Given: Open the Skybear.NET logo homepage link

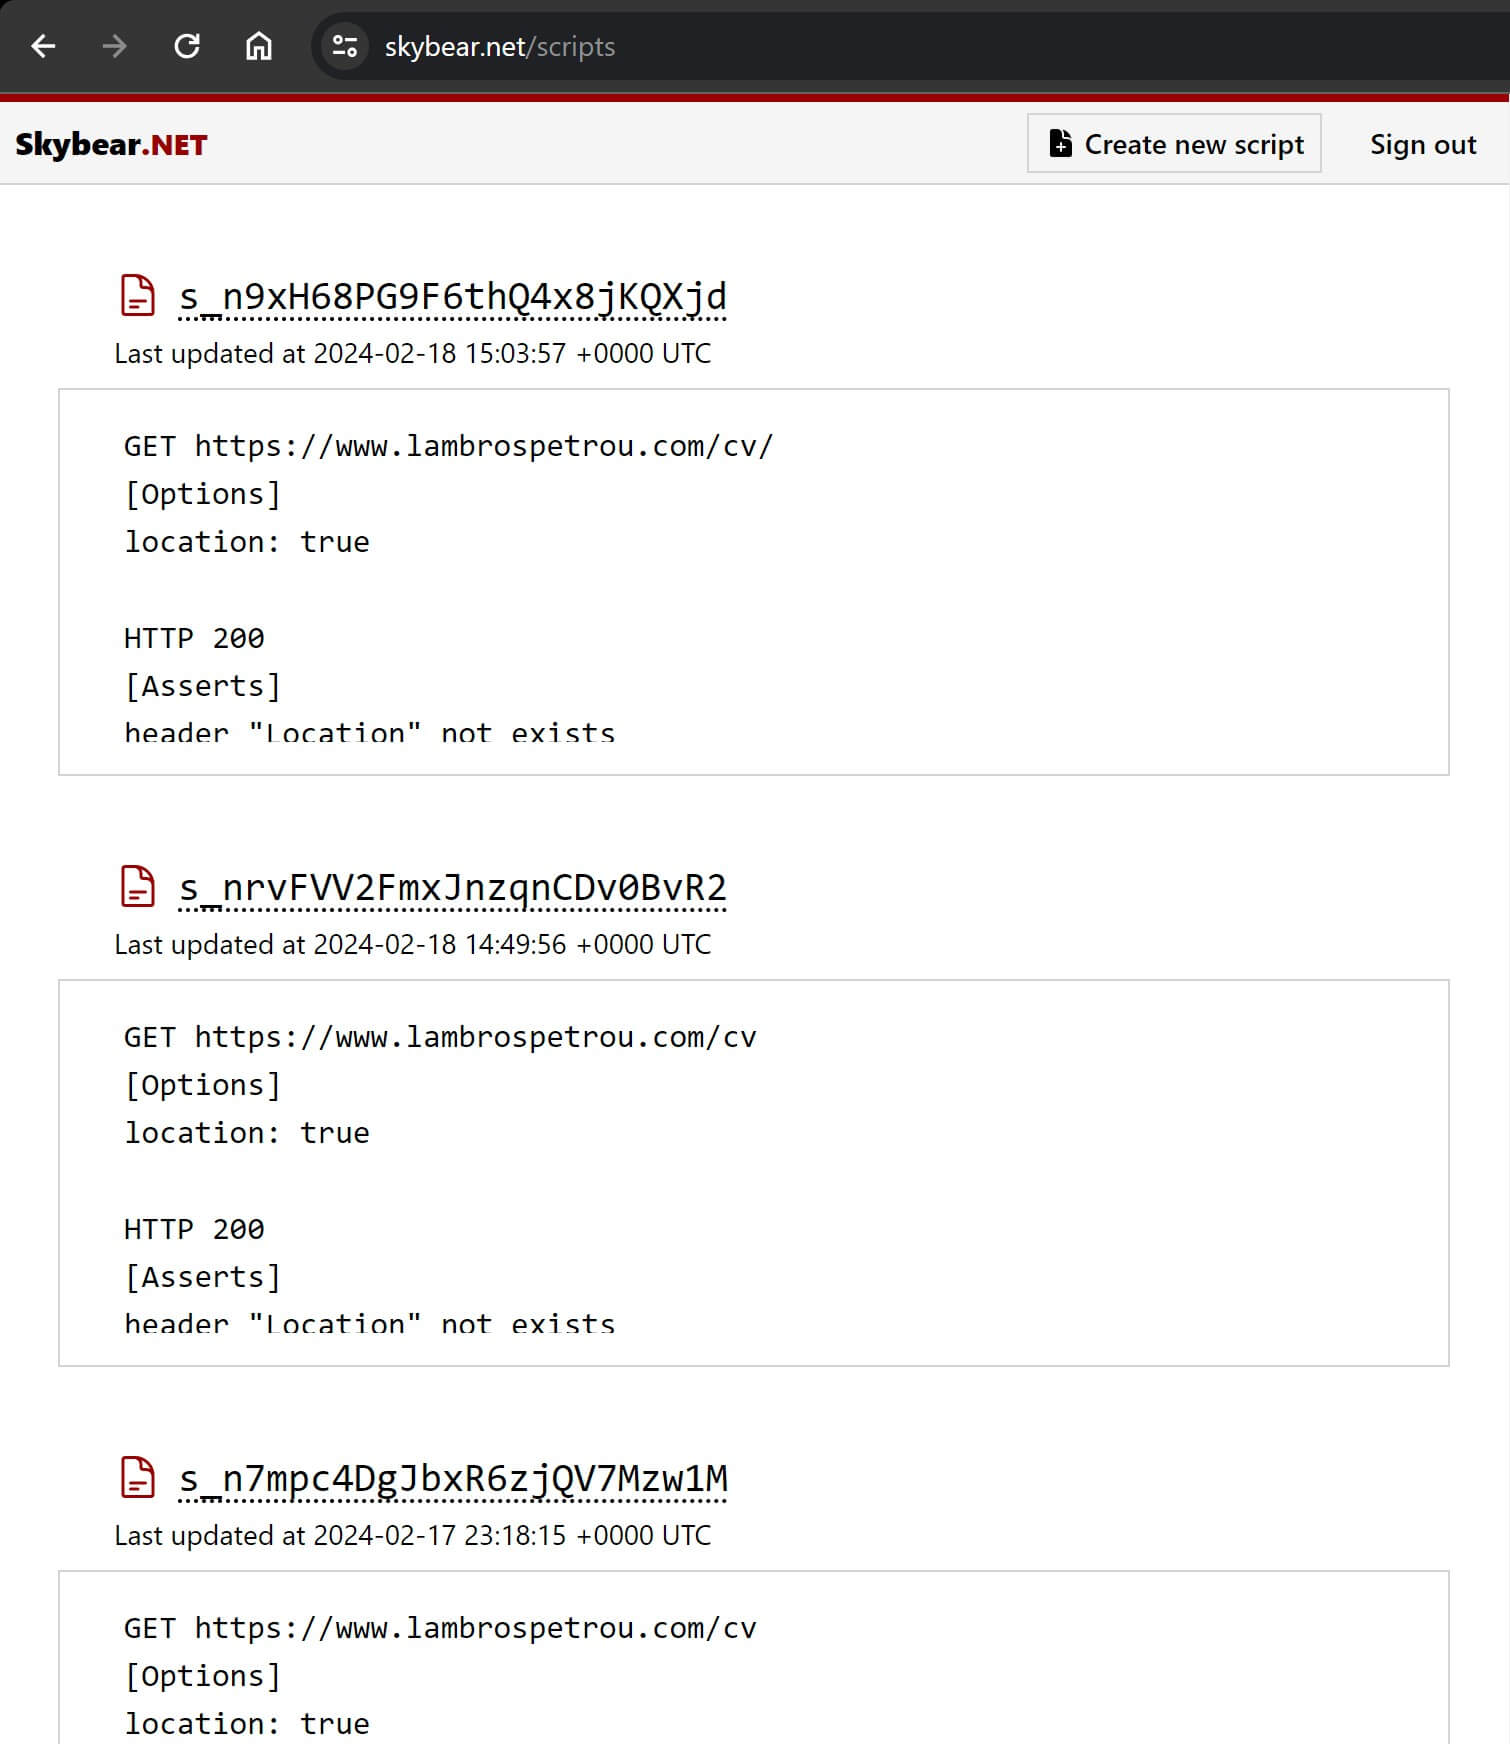Looking at the screenshot, I should (111, 144).
